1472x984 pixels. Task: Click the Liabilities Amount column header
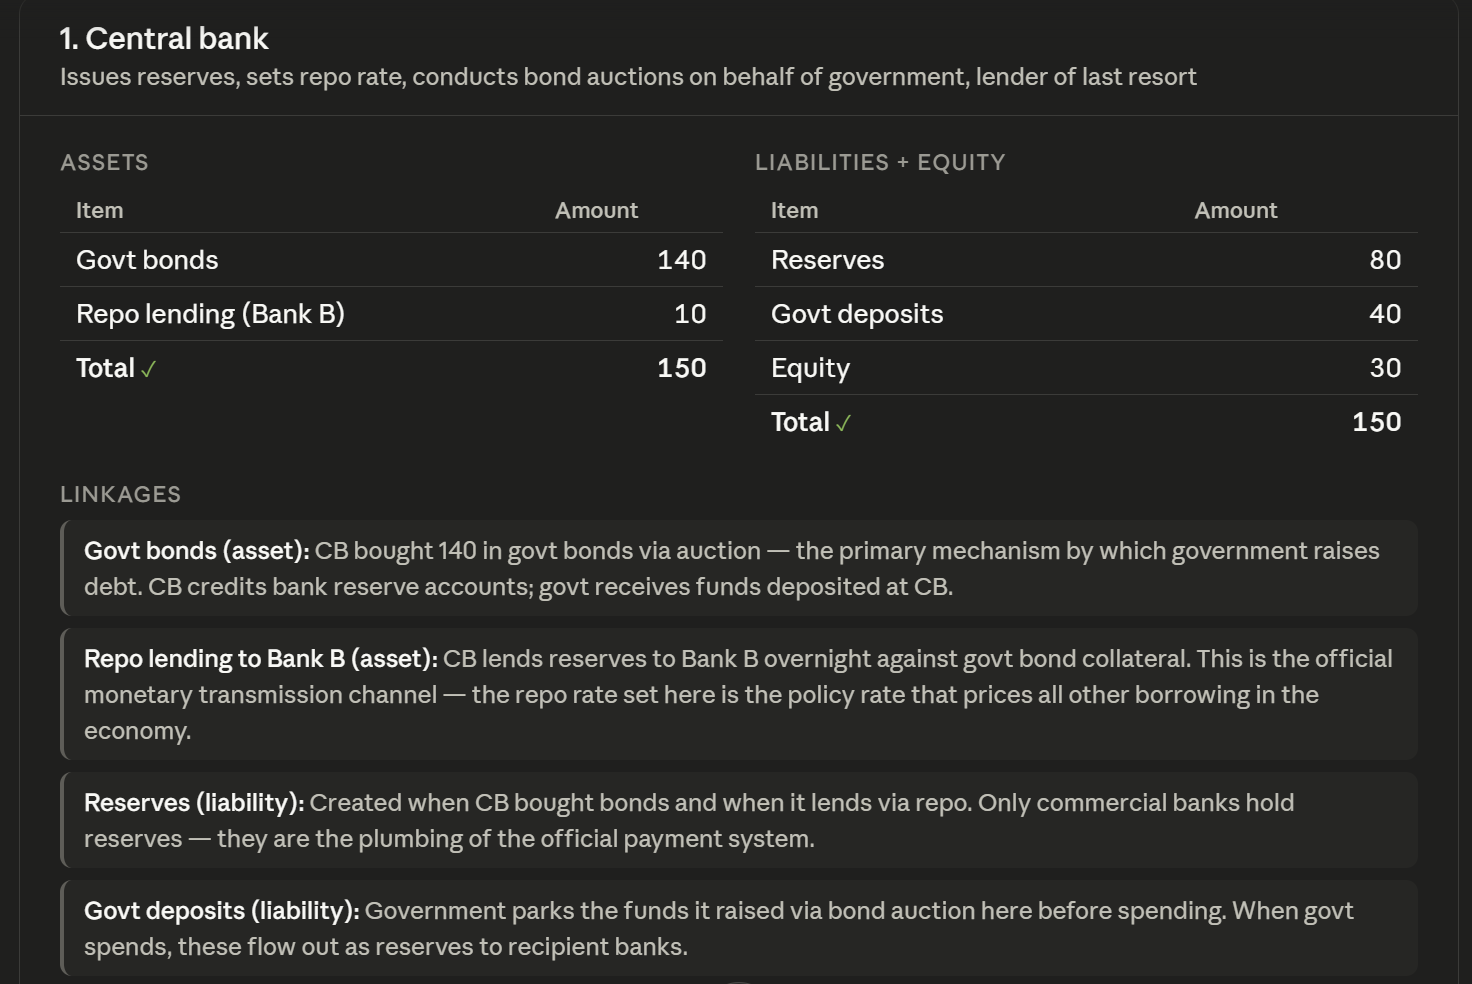(x=1235, y=211)
